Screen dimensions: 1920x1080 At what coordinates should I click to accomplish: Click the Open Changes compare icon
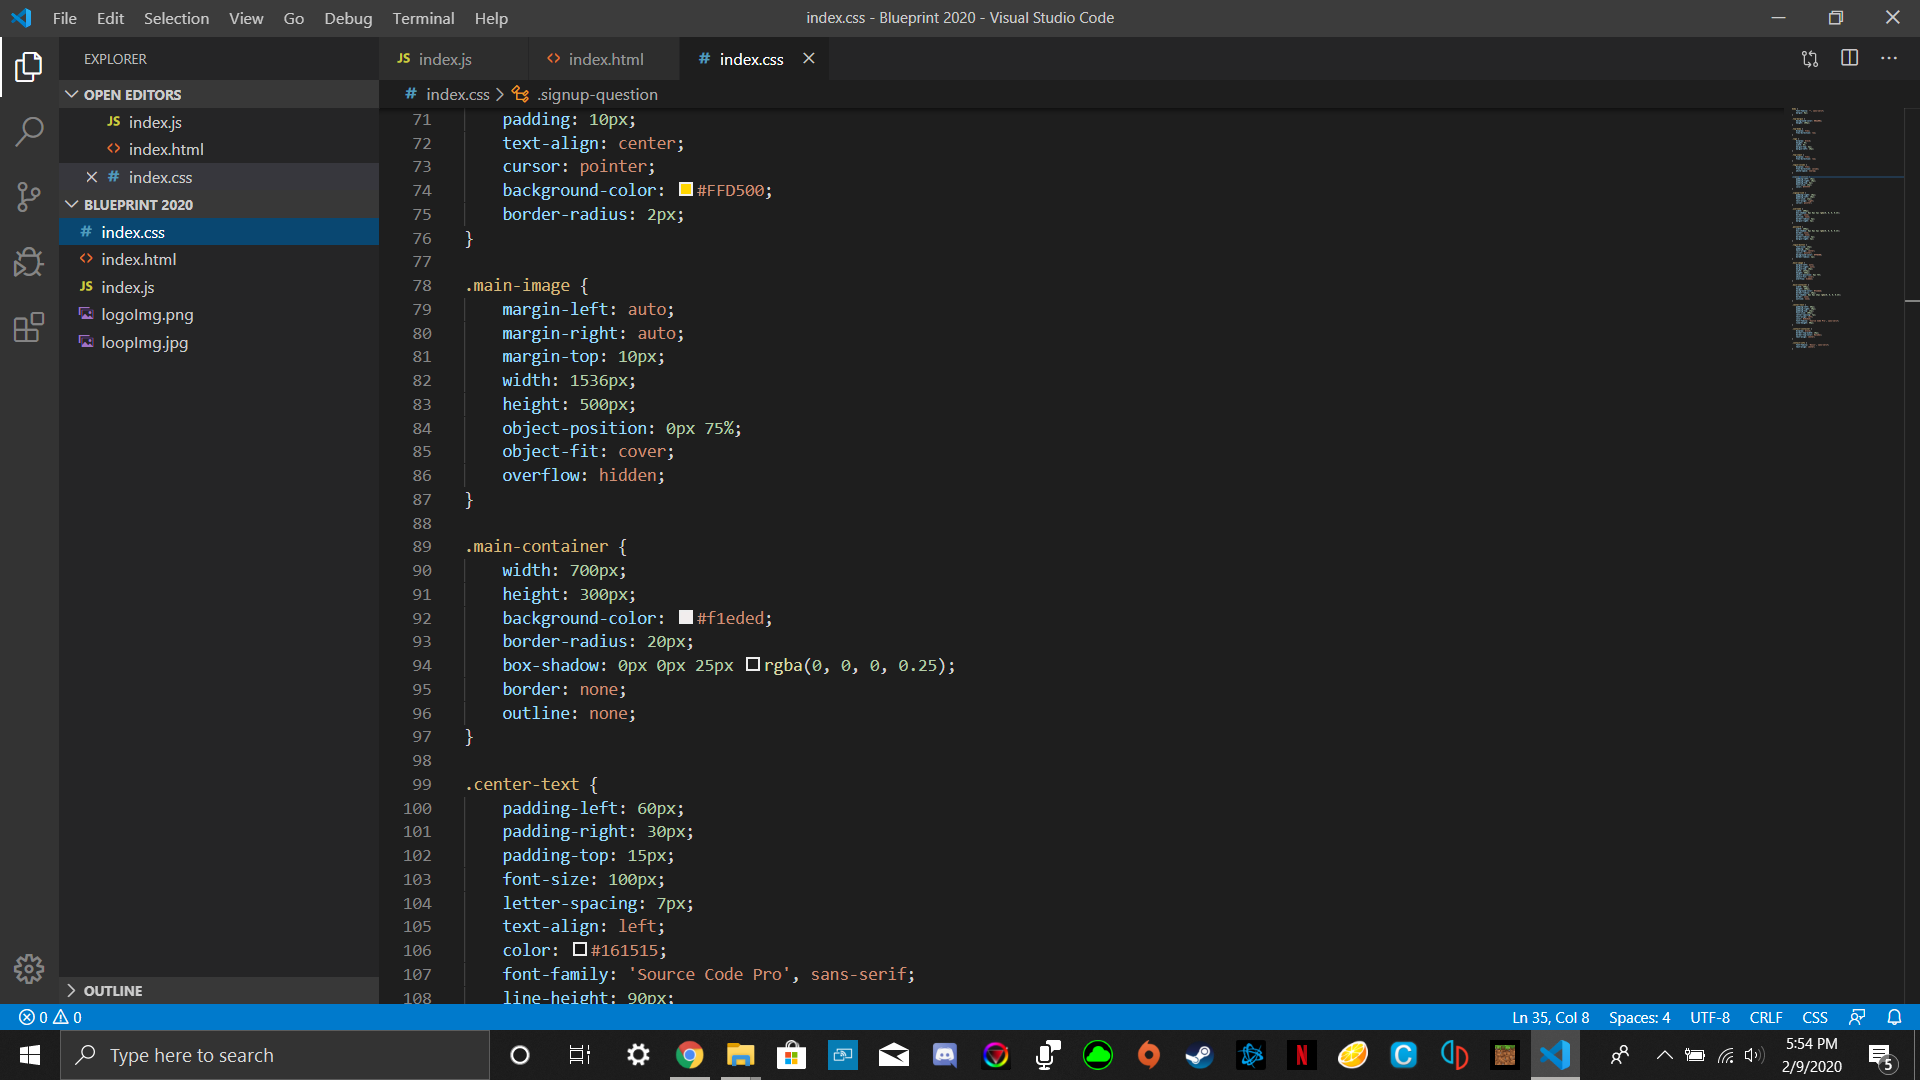pos(1810,58)
